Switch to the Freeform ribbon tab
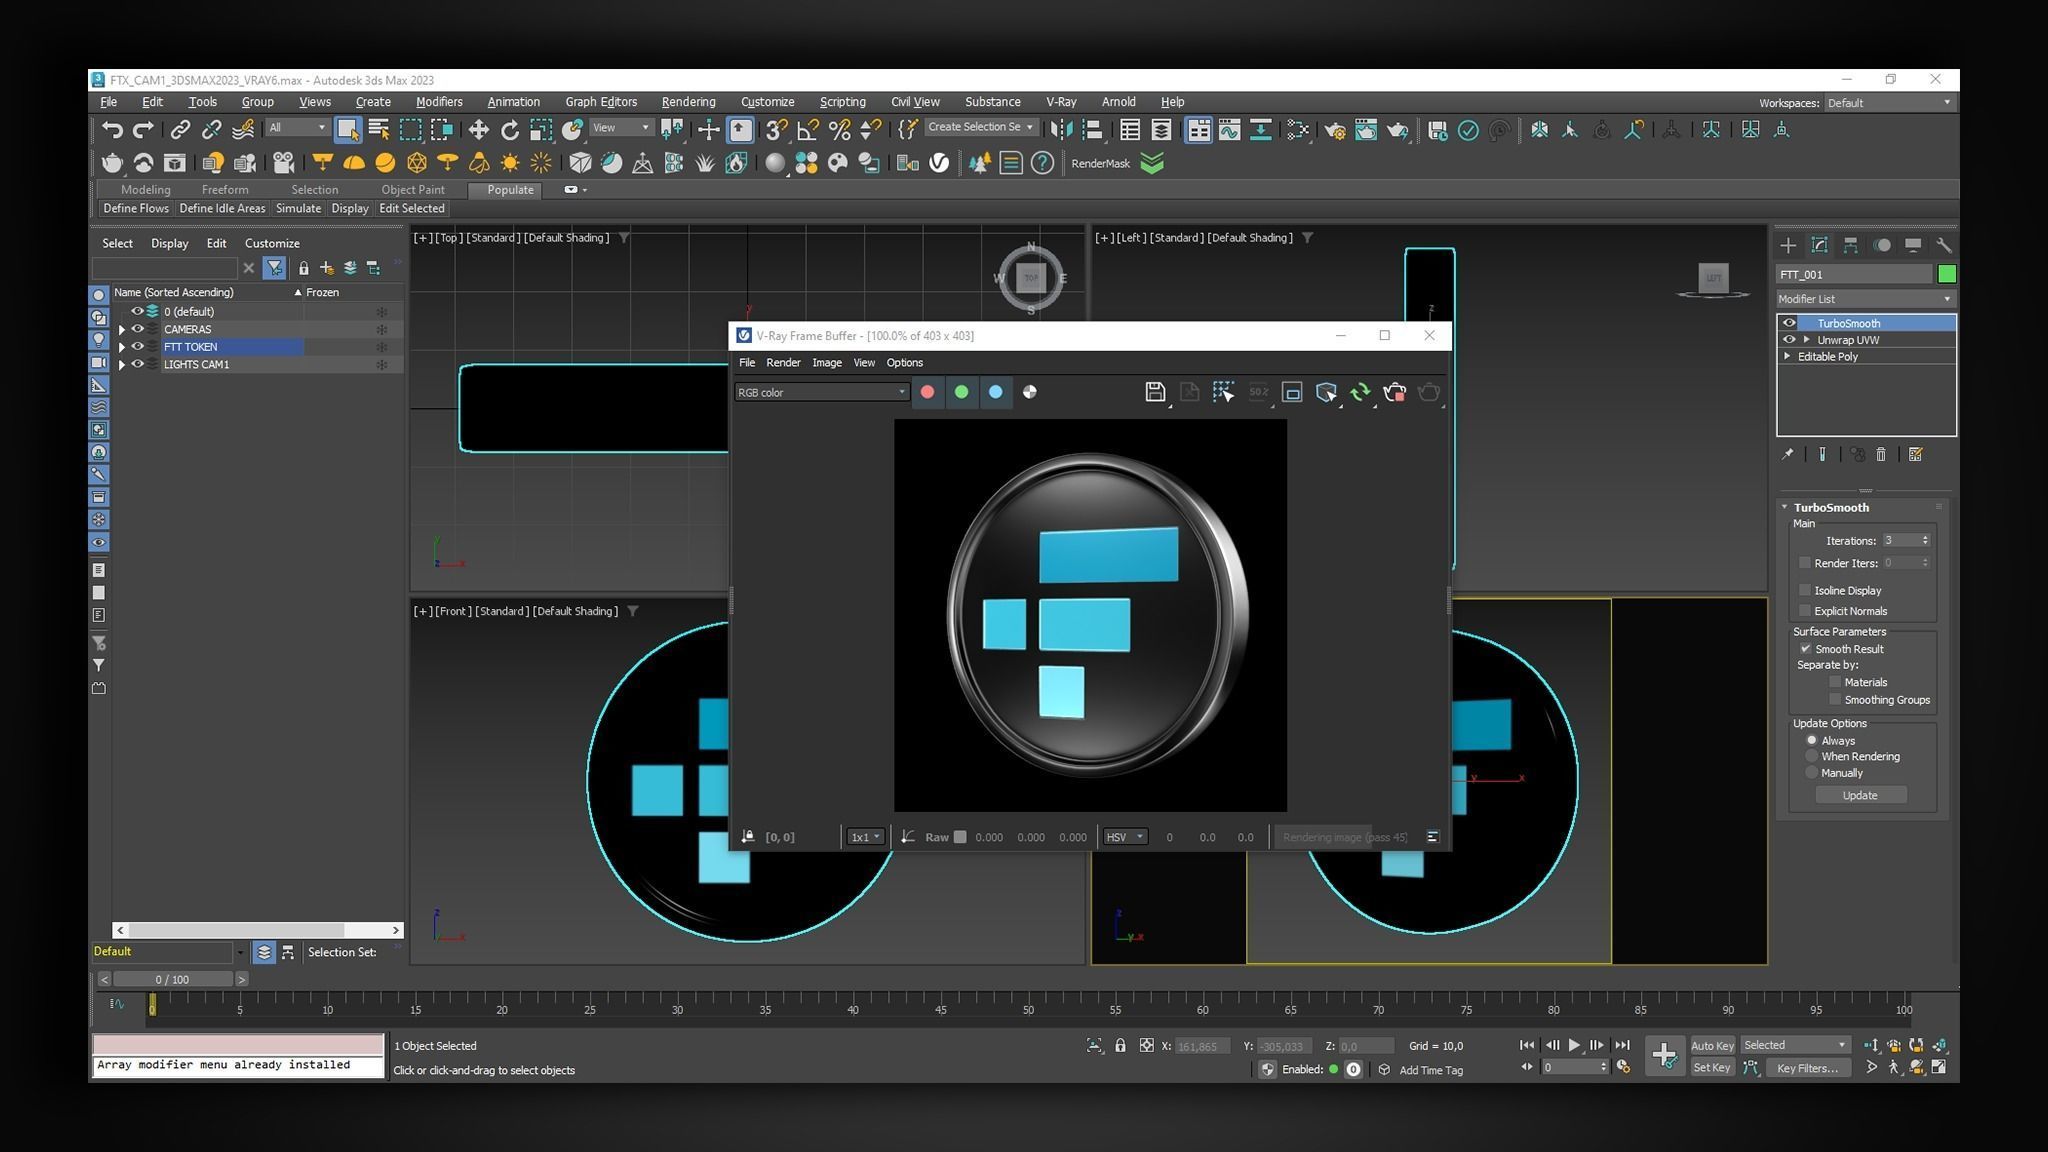Viewport: 2048px width, 1152px height. click(225, 190)
